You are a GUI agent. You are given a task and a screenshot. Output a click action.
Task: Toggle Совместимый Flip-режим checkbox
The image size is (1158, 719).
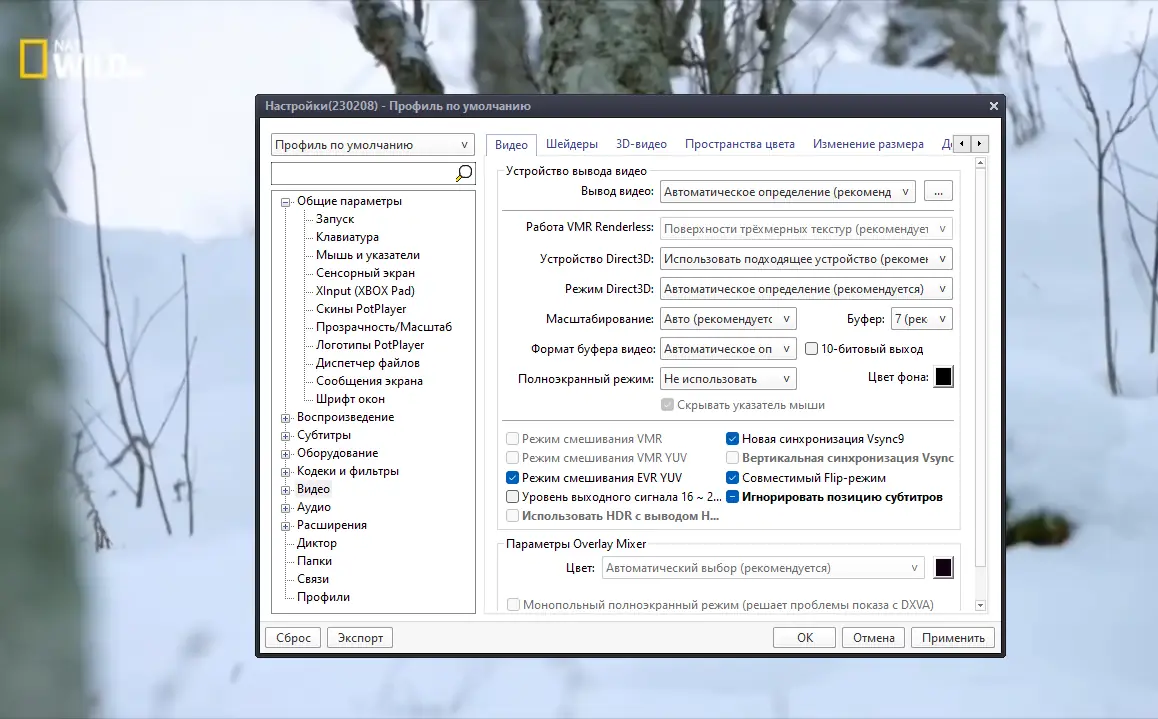[732, 478]
